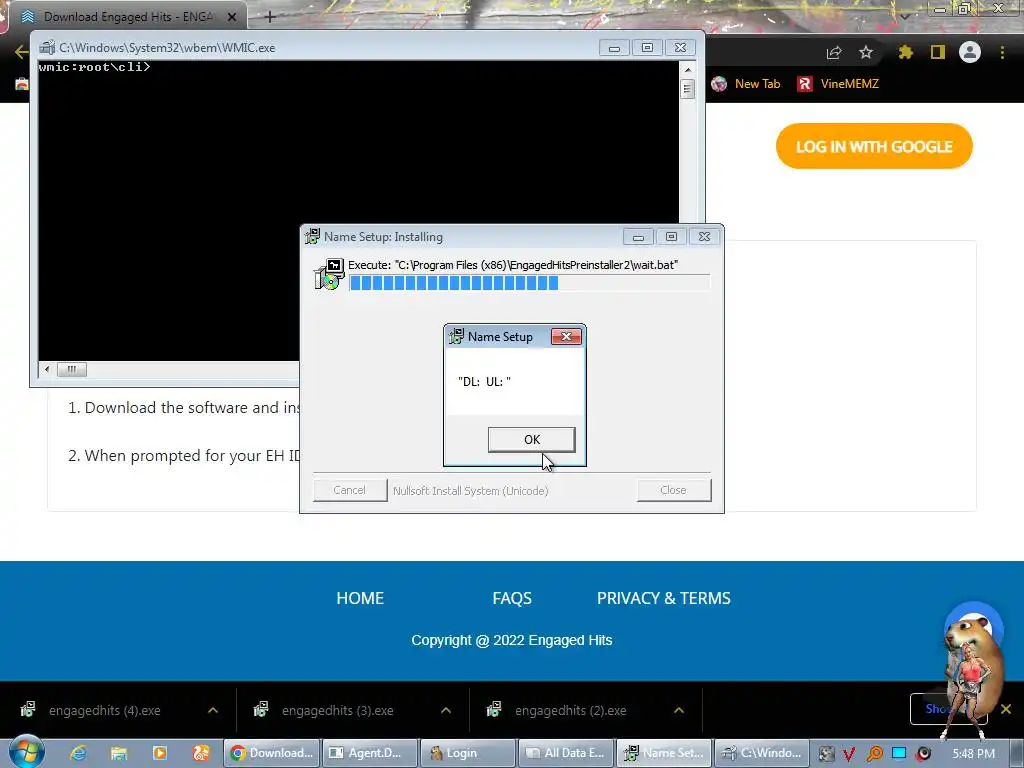Screen dimensions: 1024x768
Task: Open PRIVACY & TERMS footer link
Action: point(664,598)
